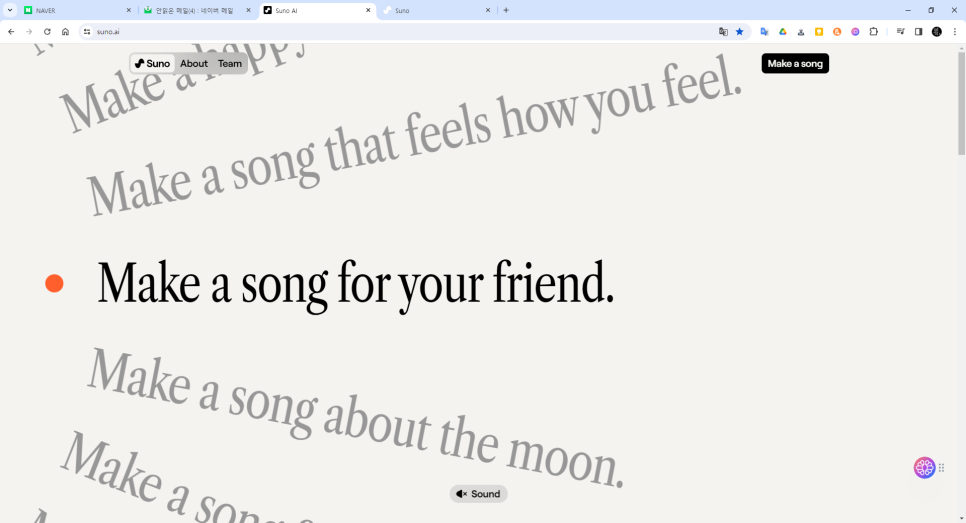View site information icon
The image size is (966, 523).
(87, 31)
